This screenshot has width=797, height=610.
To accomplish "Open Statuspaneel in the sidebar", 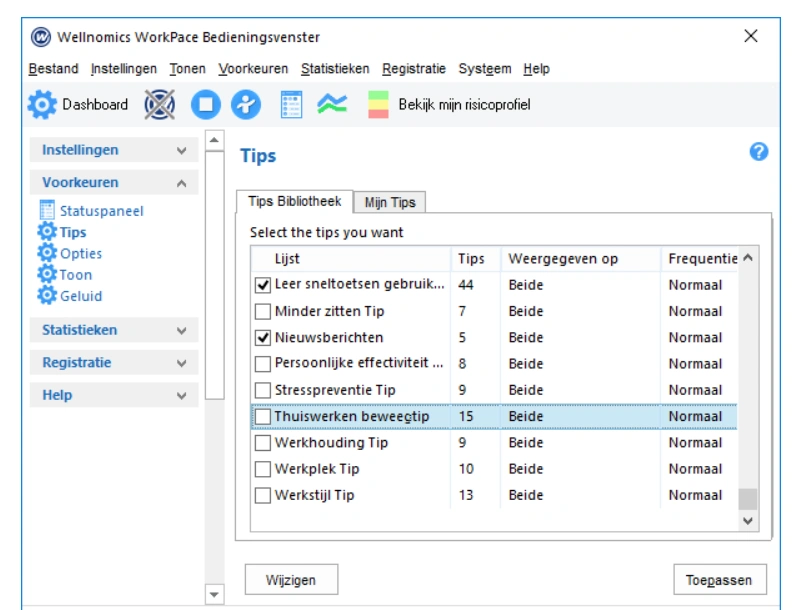I will point(102,211).
